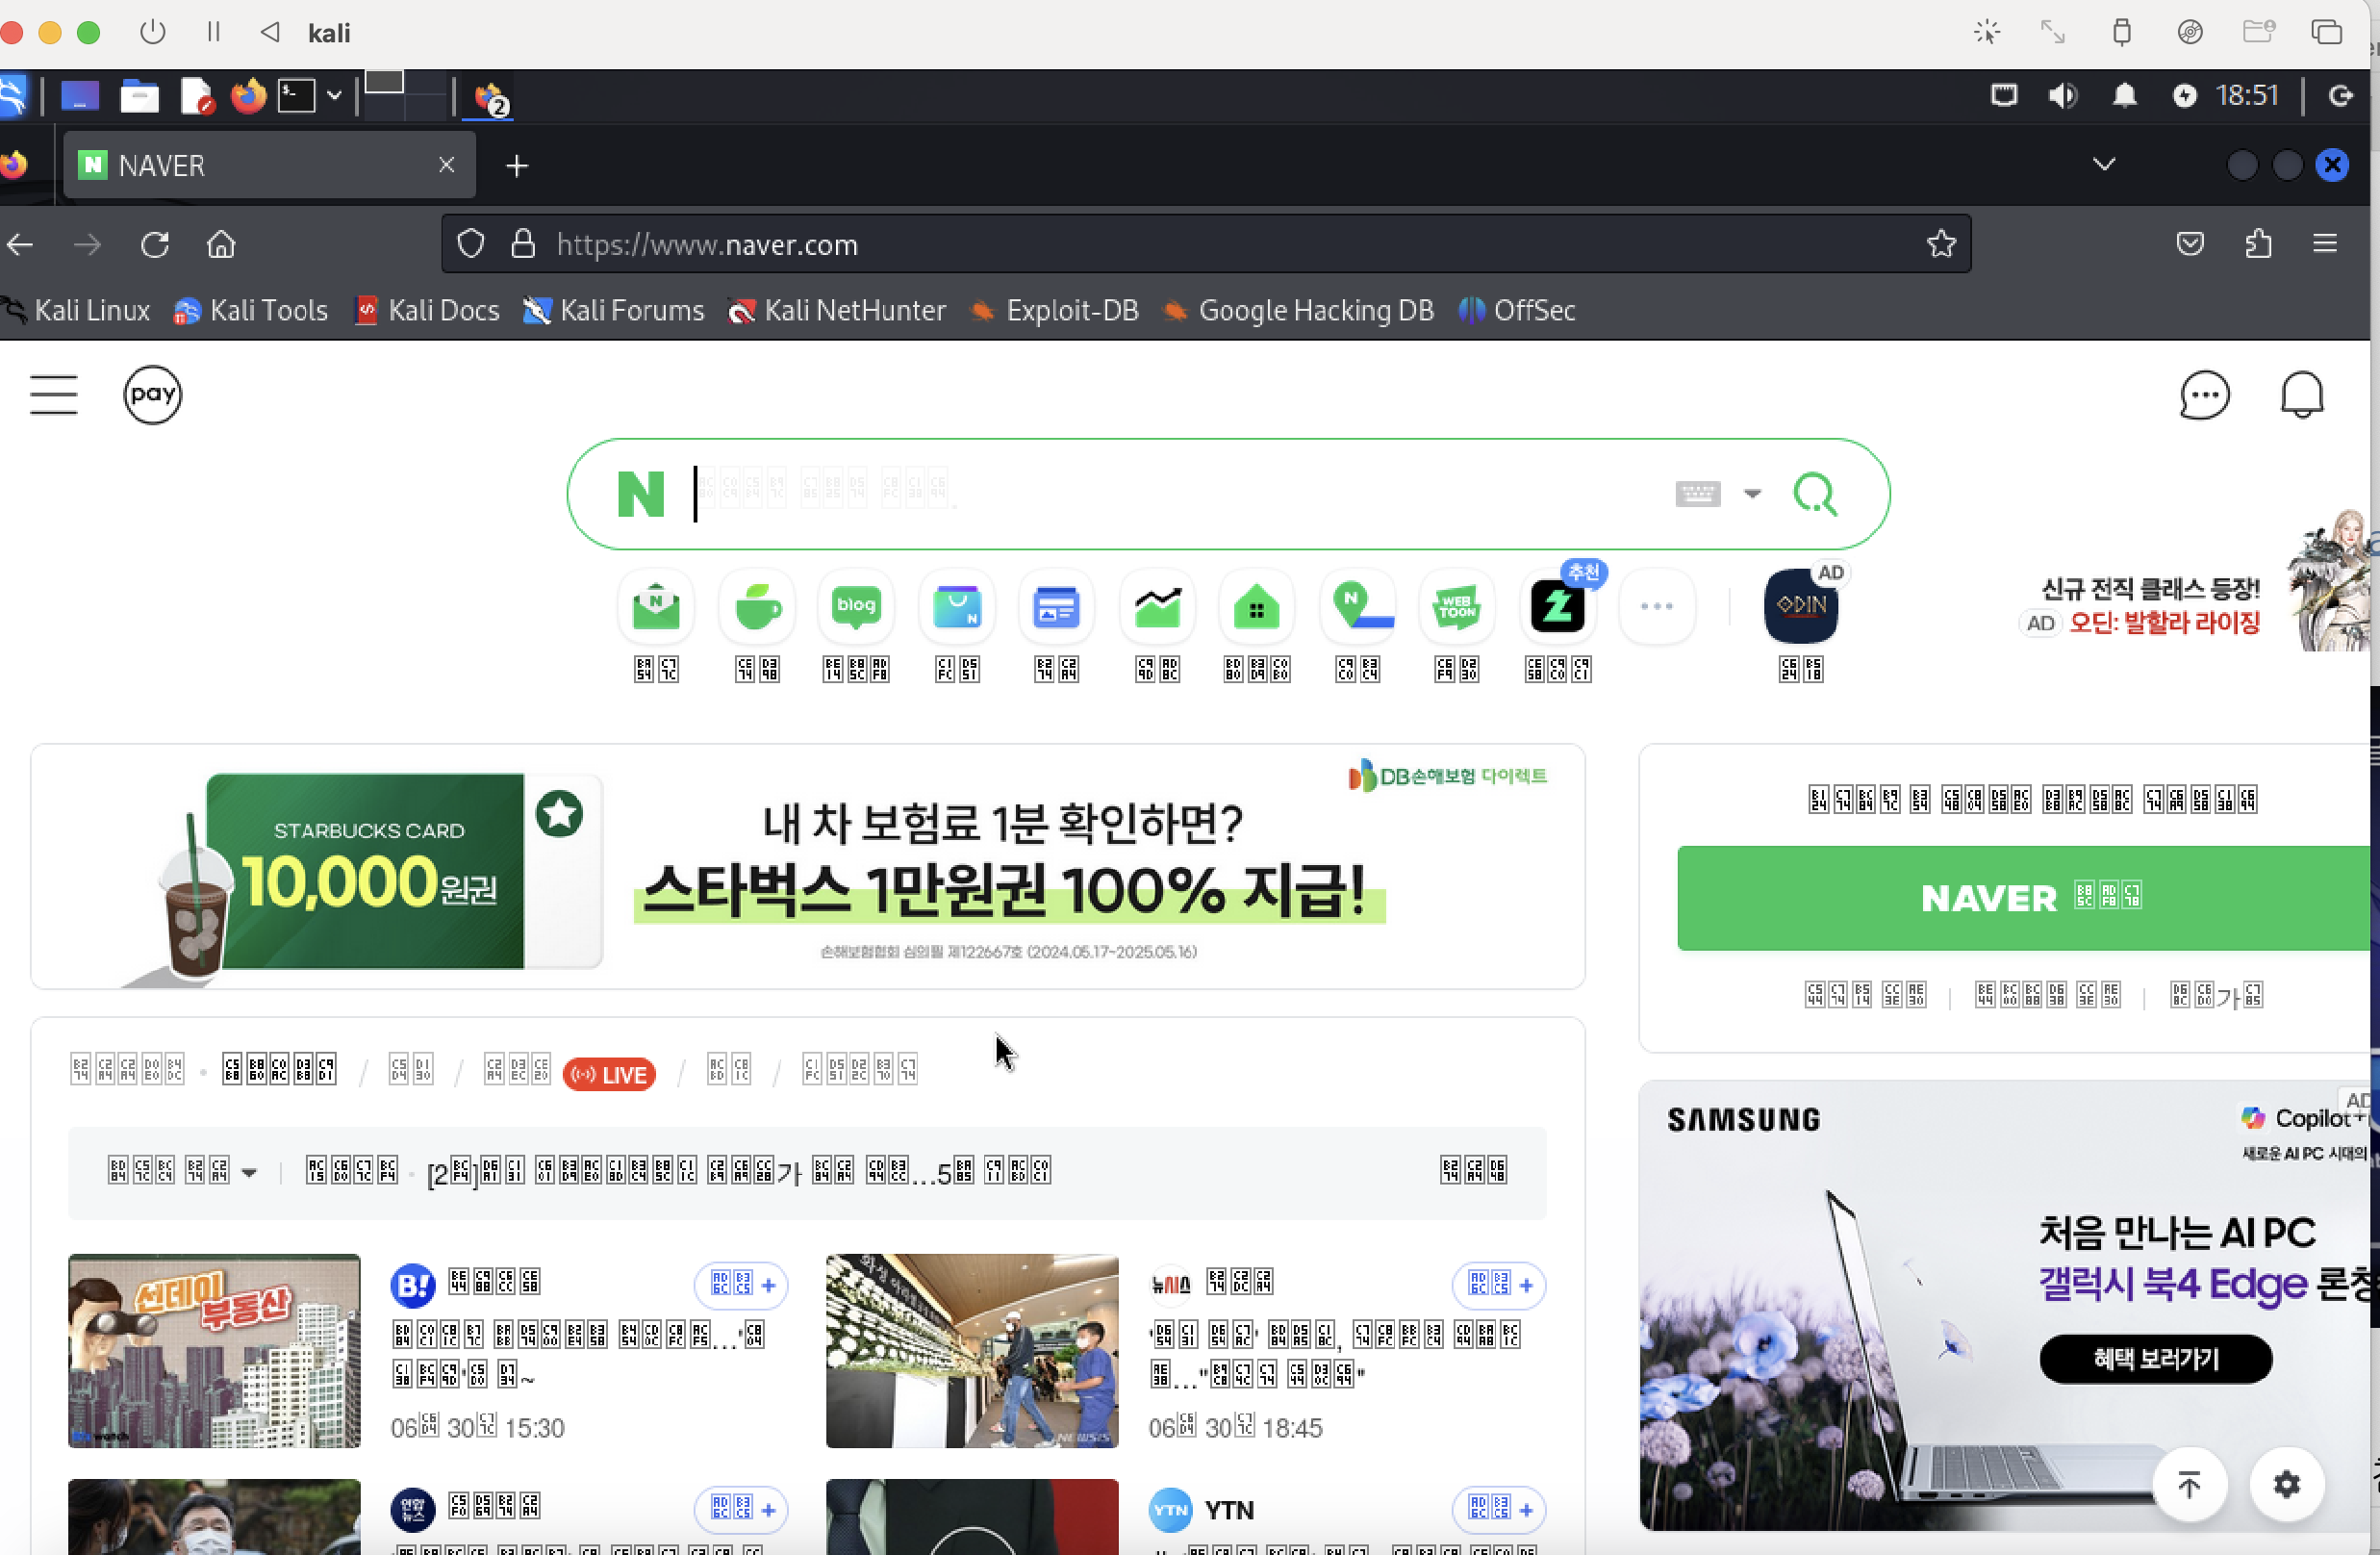The width and height of the screenshot is (2380, 1555).
Task: Open Naver Cafe cup icon
Action: tap(757, 606)
